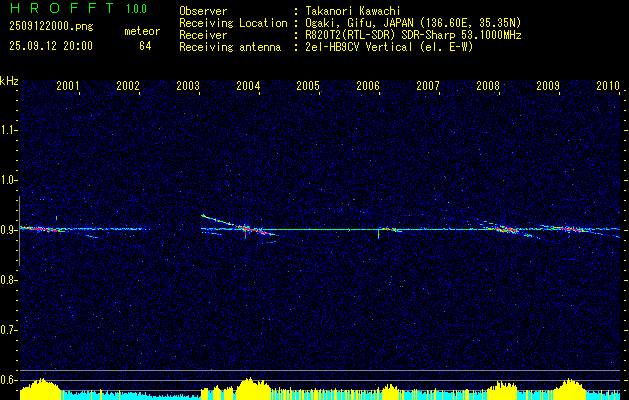The height and width of the screenshot is (400, 629).
Task: Click the 2el-HB9CV Vertical antenna text
Action: [390, 47]
